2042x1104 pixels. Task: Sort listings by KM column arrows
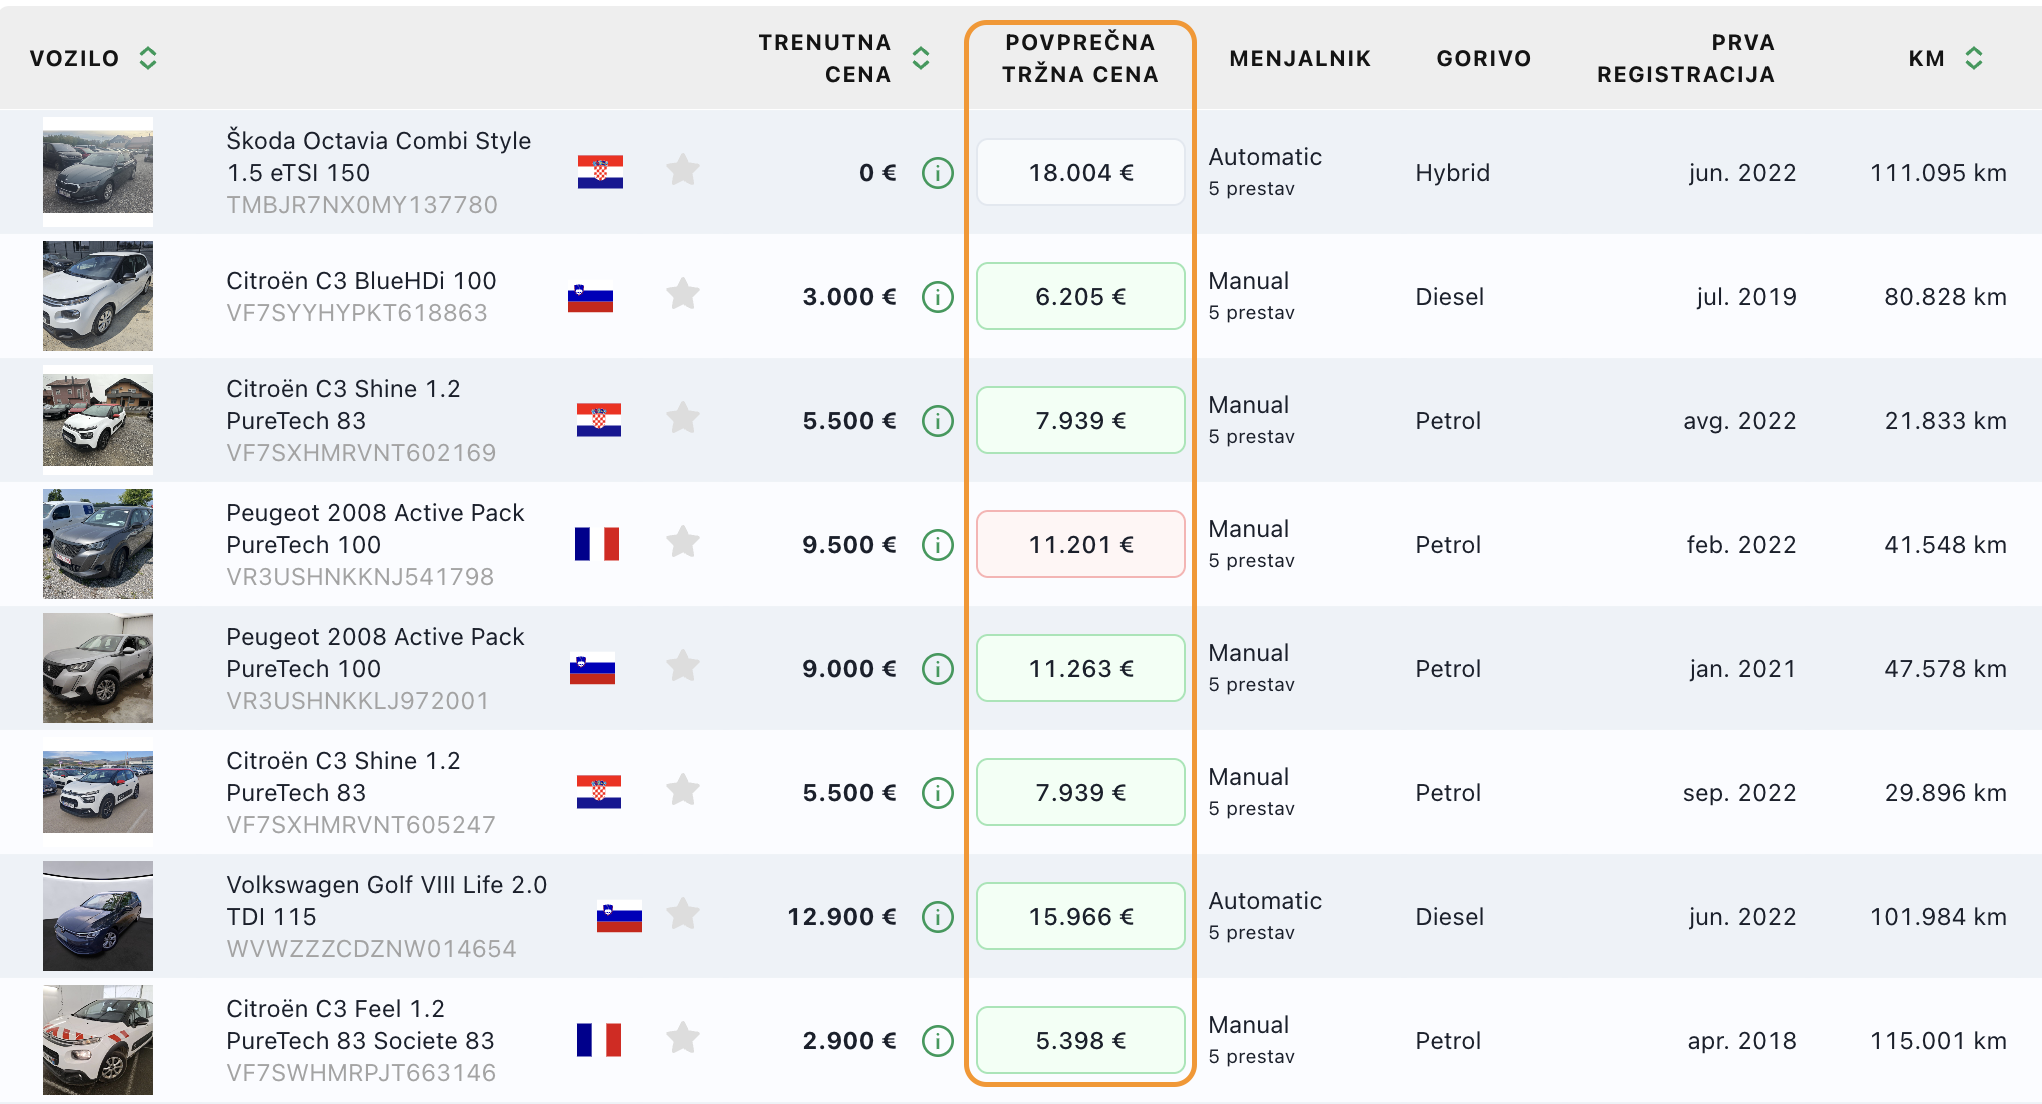coord(1974,58)
